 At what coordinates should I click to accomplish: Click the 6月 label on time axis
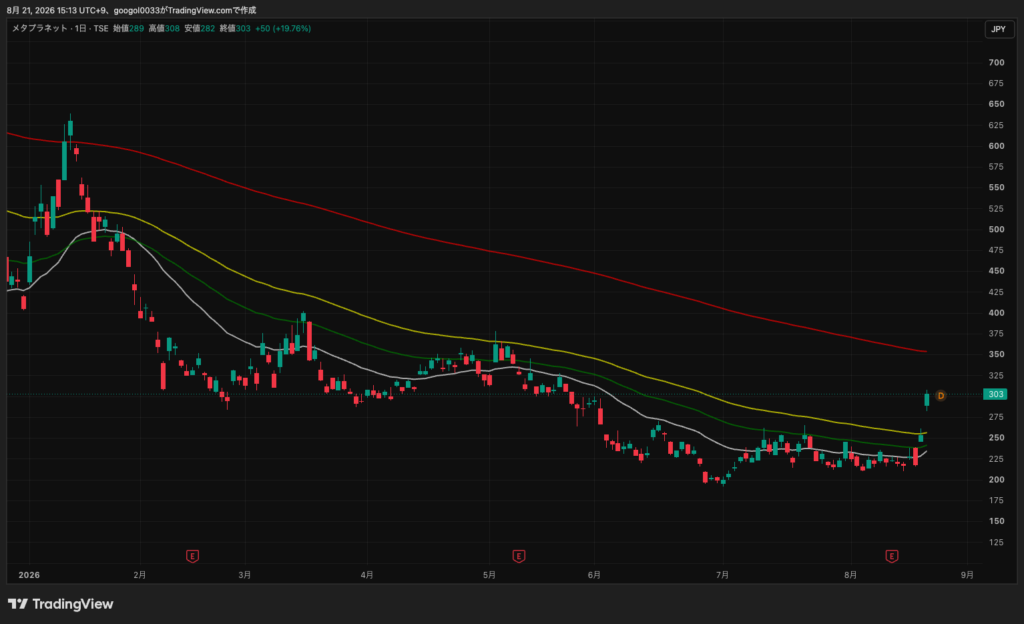tap(594, 575)
